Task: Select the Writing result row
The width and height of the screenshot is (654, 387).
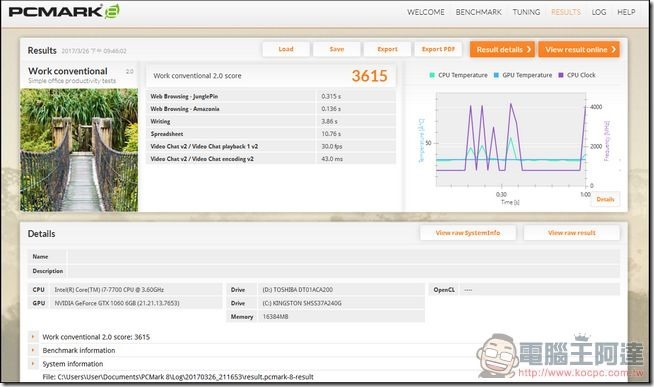Action: [x=271, y=121]
